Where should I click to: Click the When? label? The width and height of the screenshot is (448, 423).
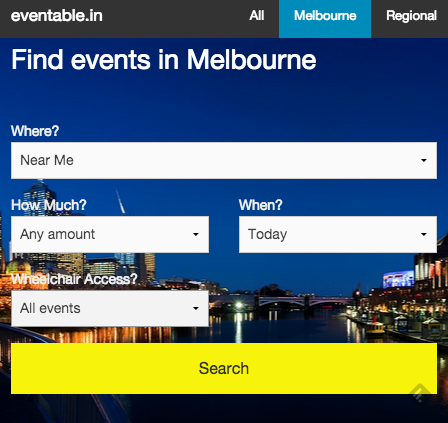click(261, 205)
